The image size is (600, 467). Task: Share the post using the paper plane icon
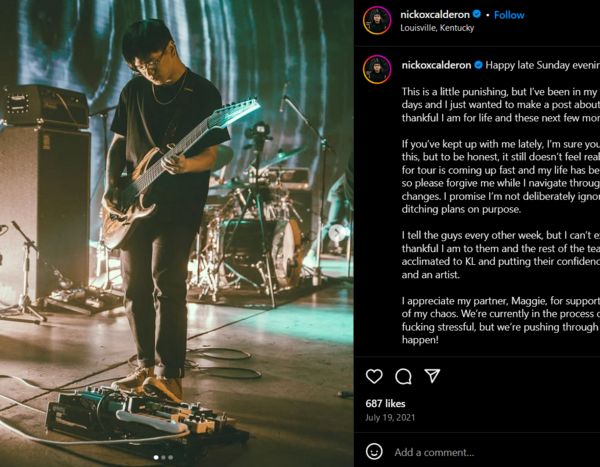pos(432,376)
